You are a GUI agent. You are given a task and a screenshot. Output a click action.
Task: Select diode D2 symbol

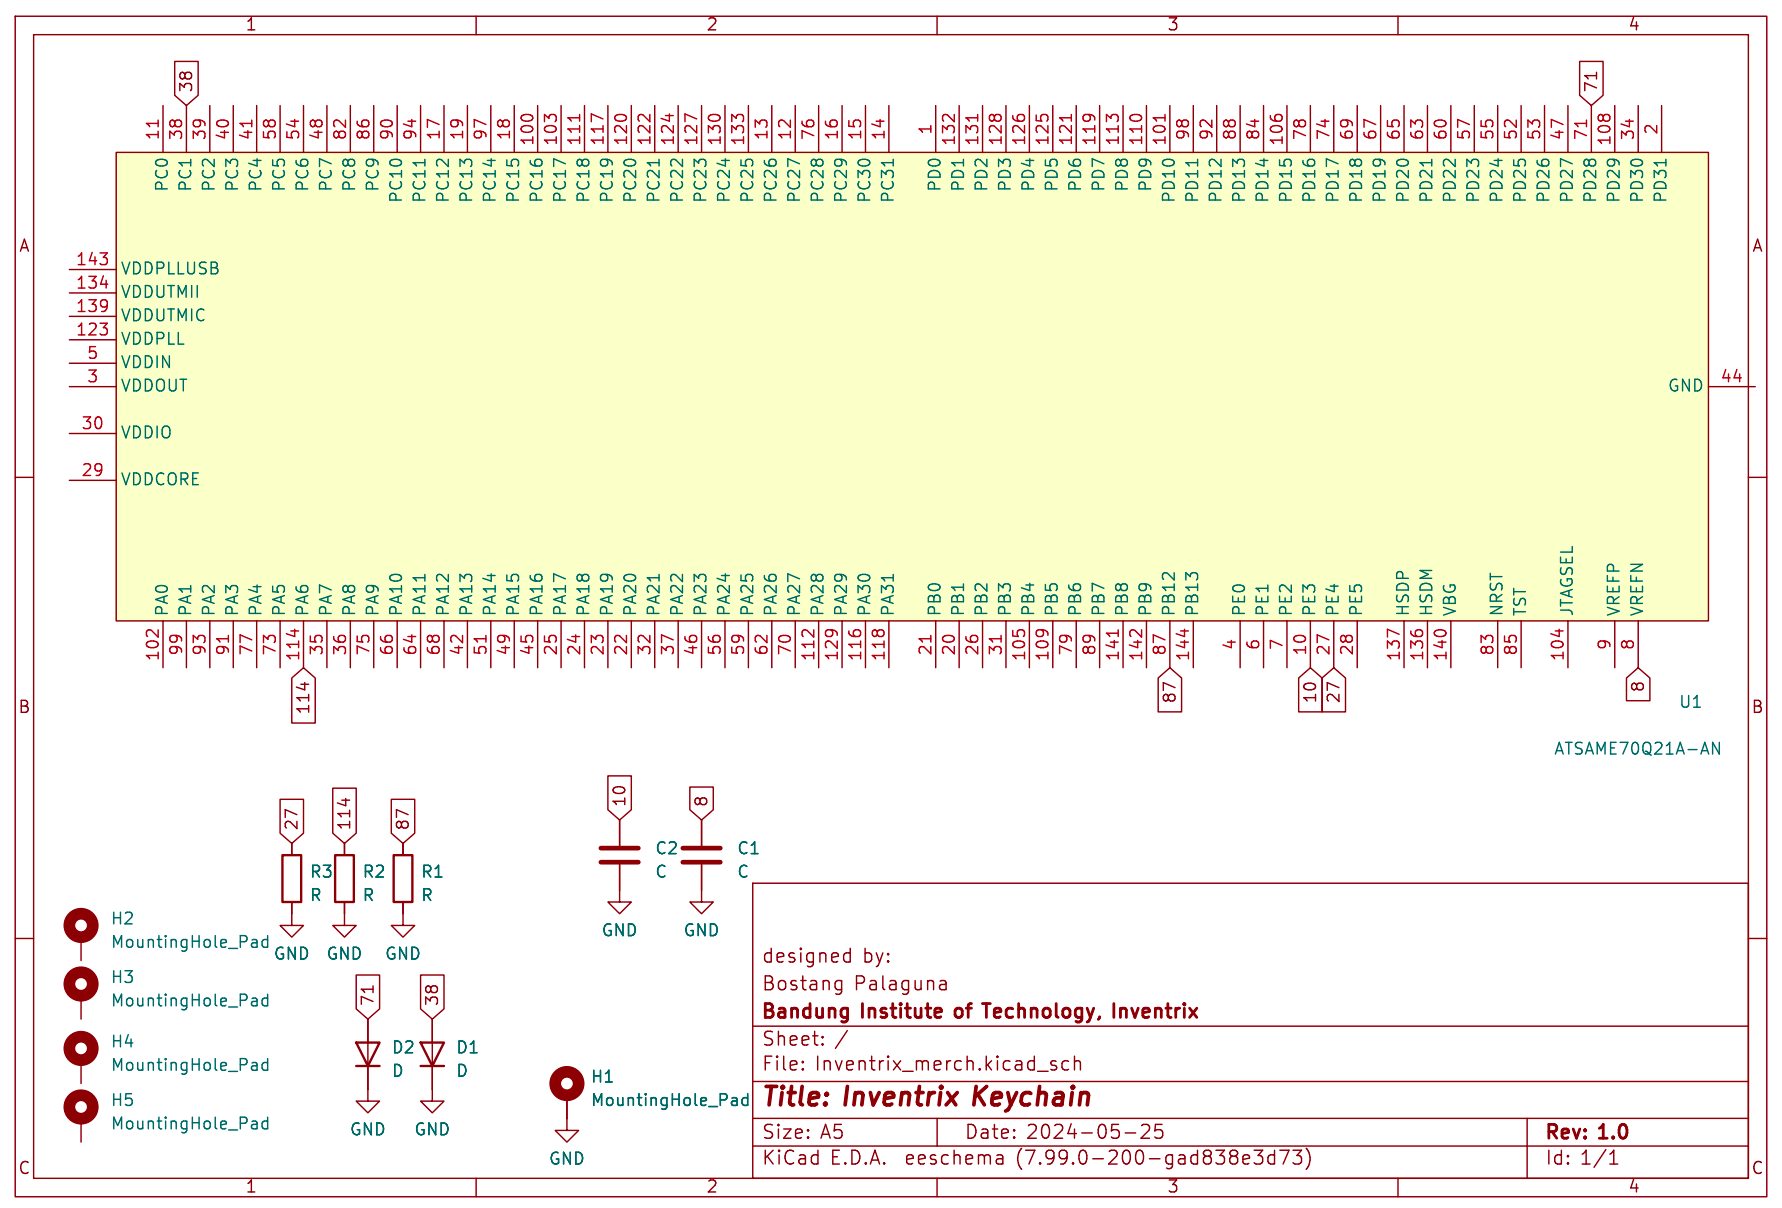[368, 1054]
